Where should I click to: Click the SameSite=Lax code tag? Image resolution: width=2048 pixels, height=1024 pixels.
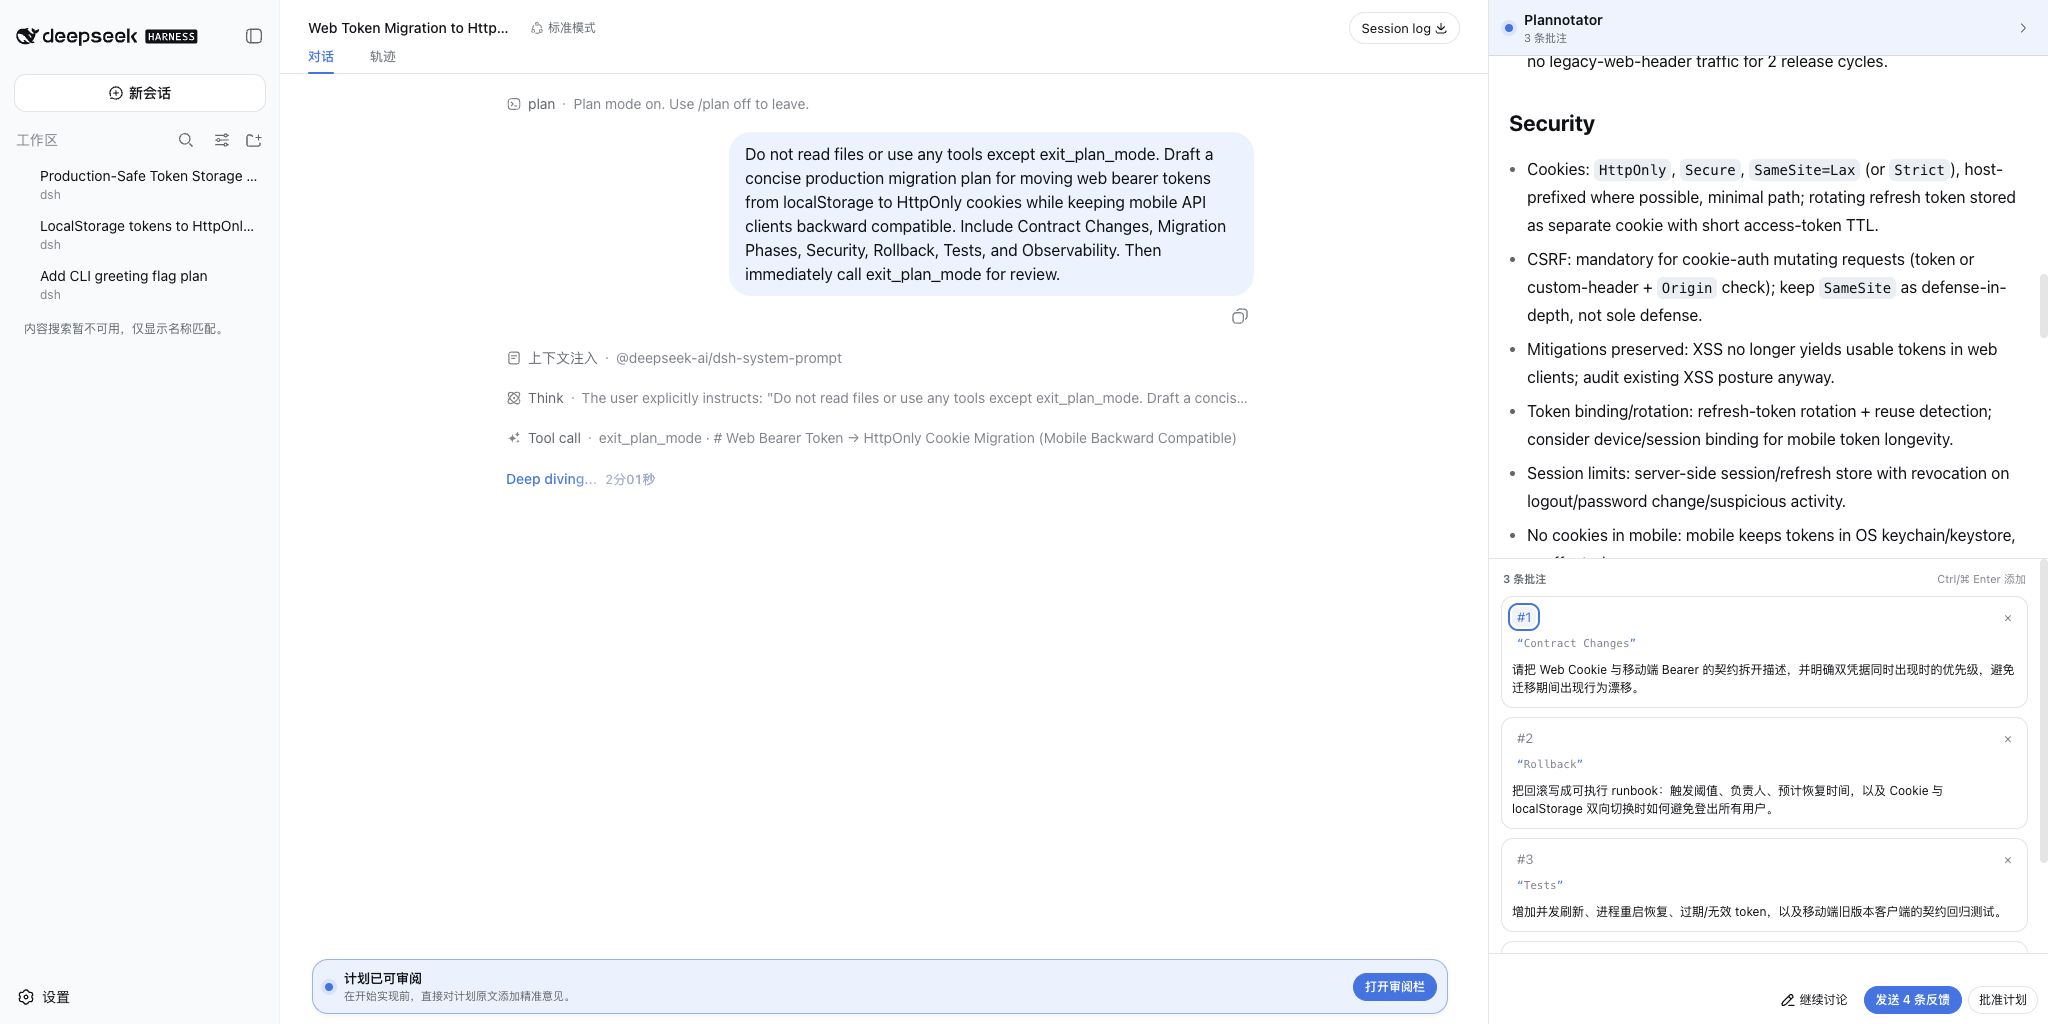1804,170
